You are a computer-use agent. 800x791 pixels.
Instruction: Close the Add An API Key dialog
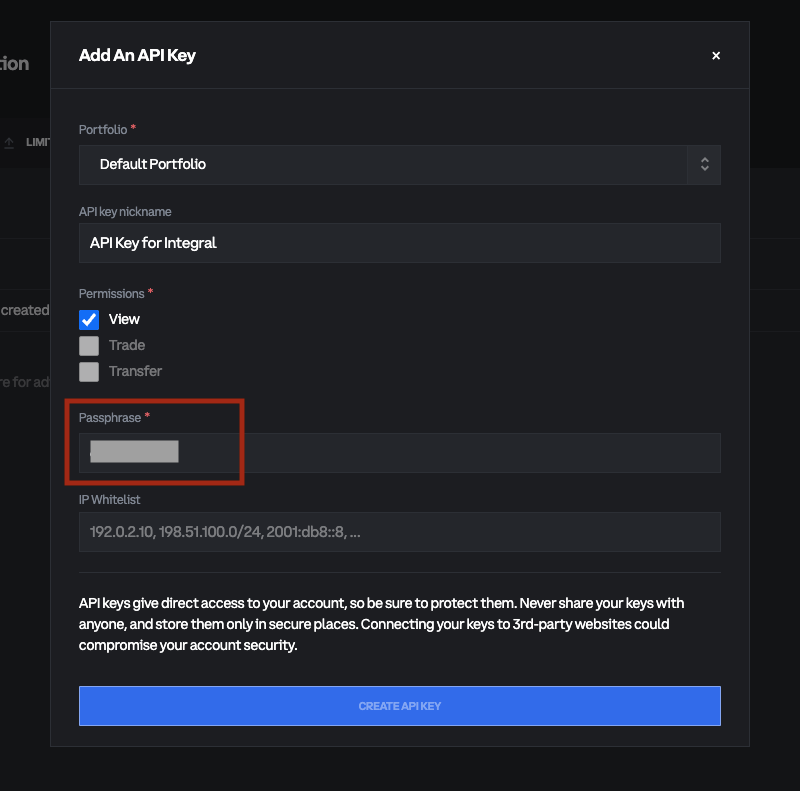point(716,56)
